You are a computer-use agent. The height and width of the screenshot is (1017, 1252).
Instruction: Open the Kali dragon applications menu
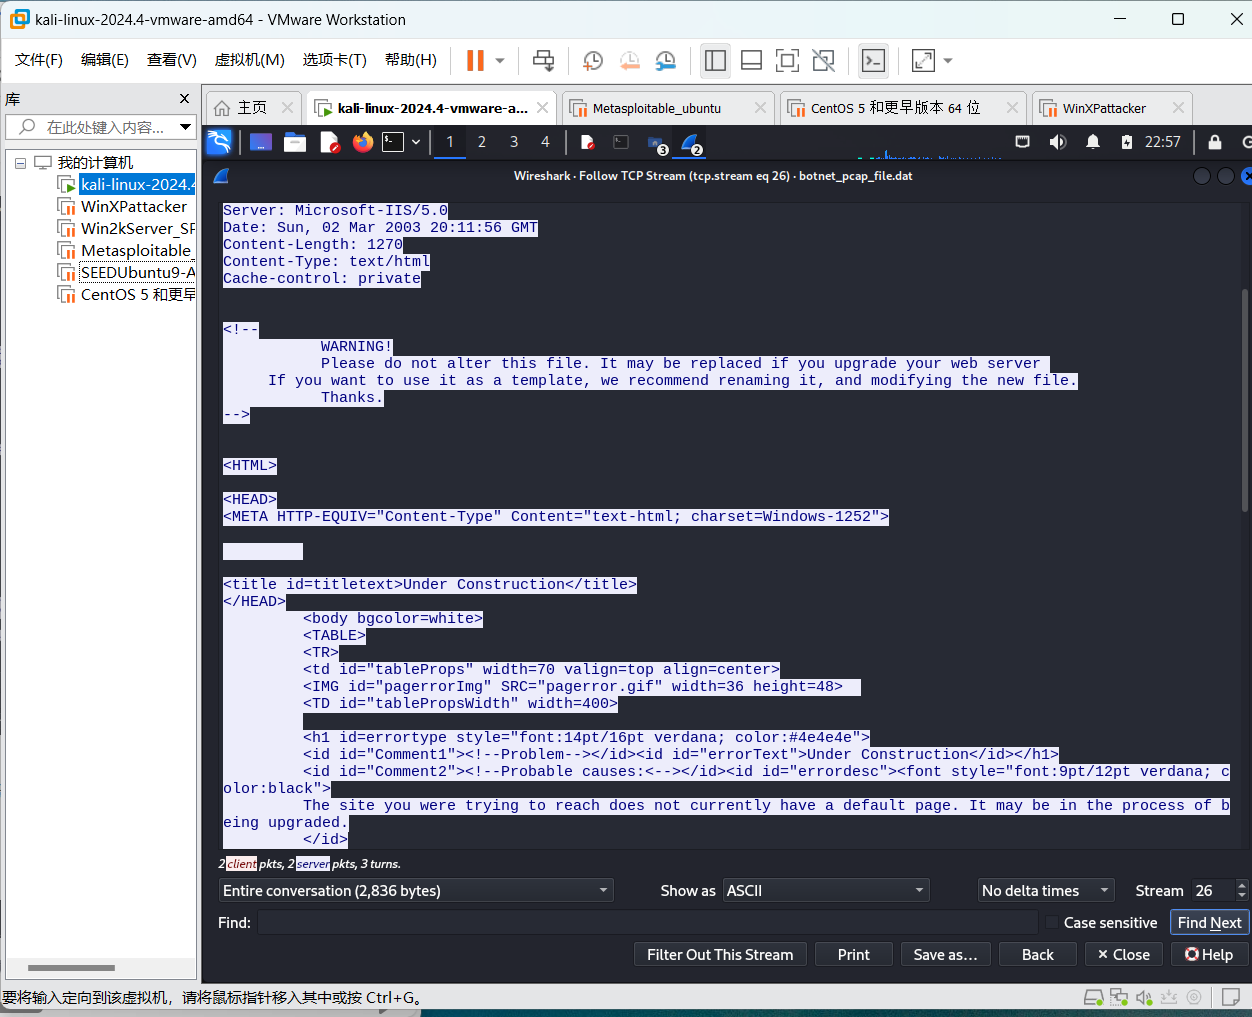(x=219, y=142)
